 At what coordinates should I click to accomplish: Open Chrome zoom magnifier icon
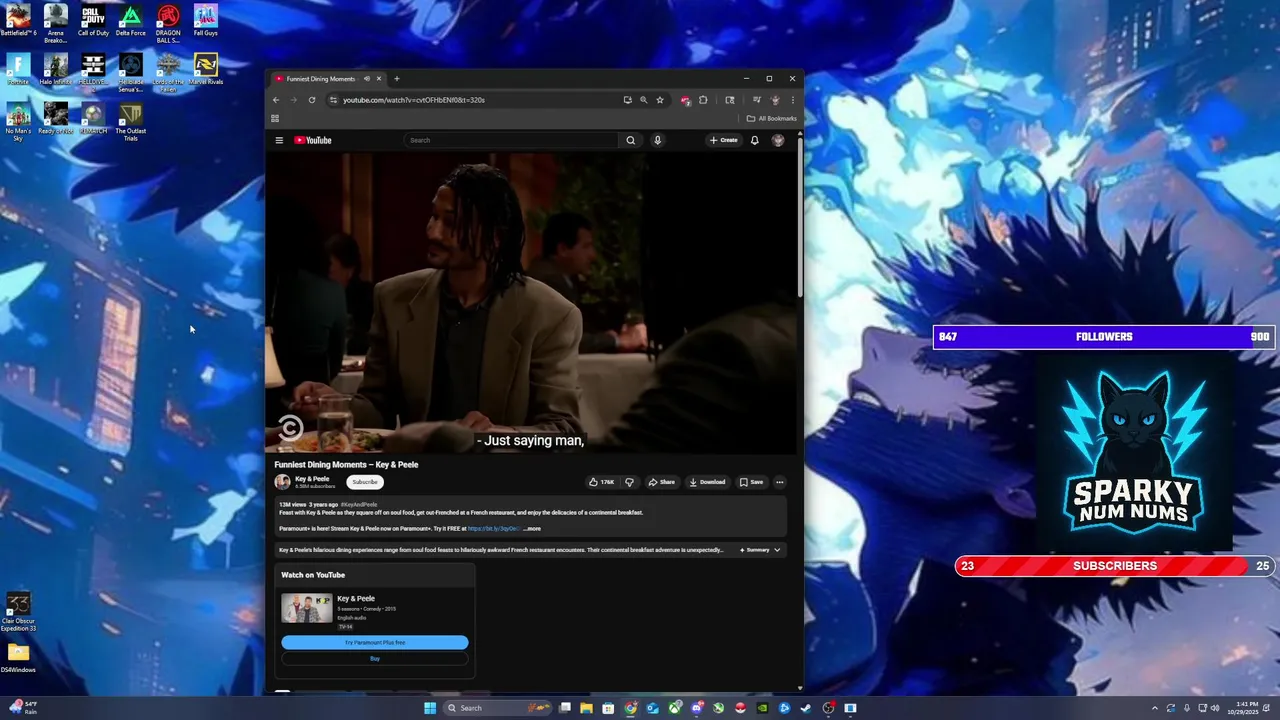(643, 100)
